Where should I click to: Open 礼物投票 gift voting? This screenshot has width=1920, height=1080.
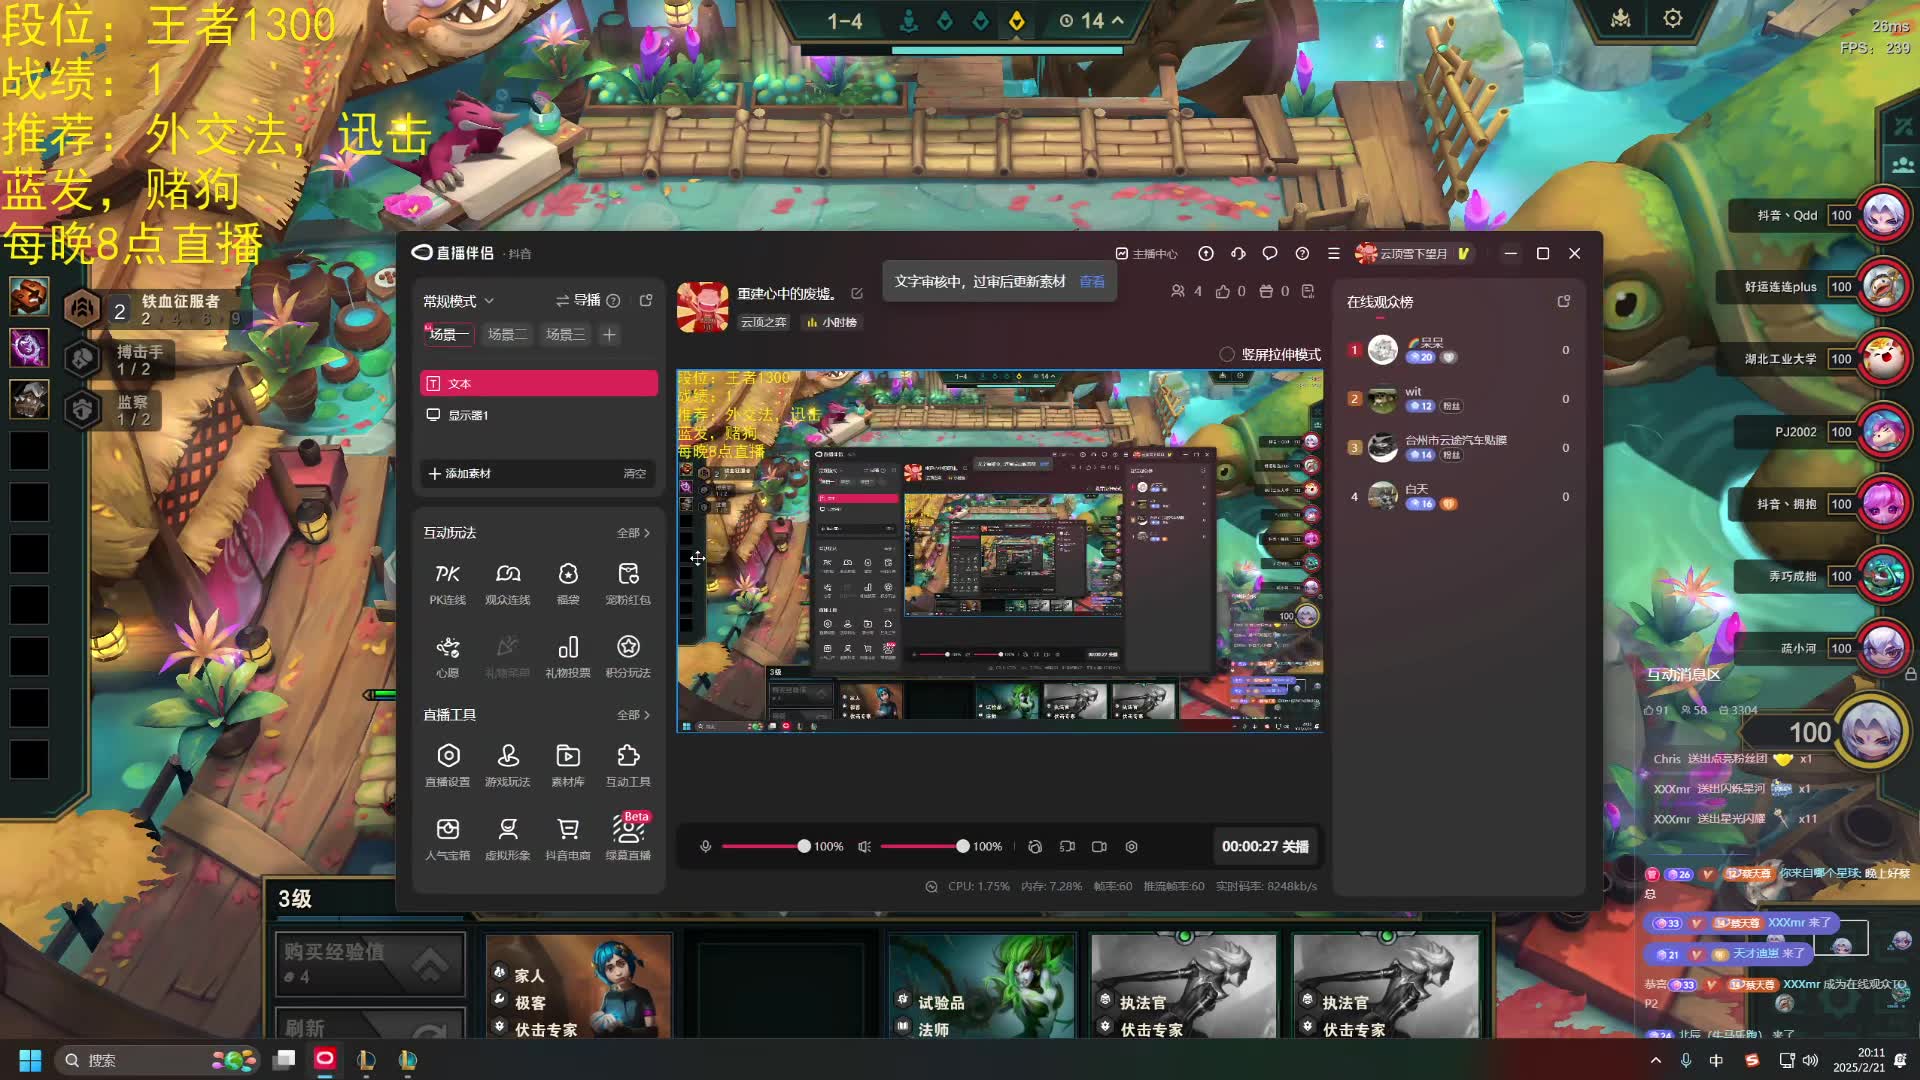[x=568, y=657]
